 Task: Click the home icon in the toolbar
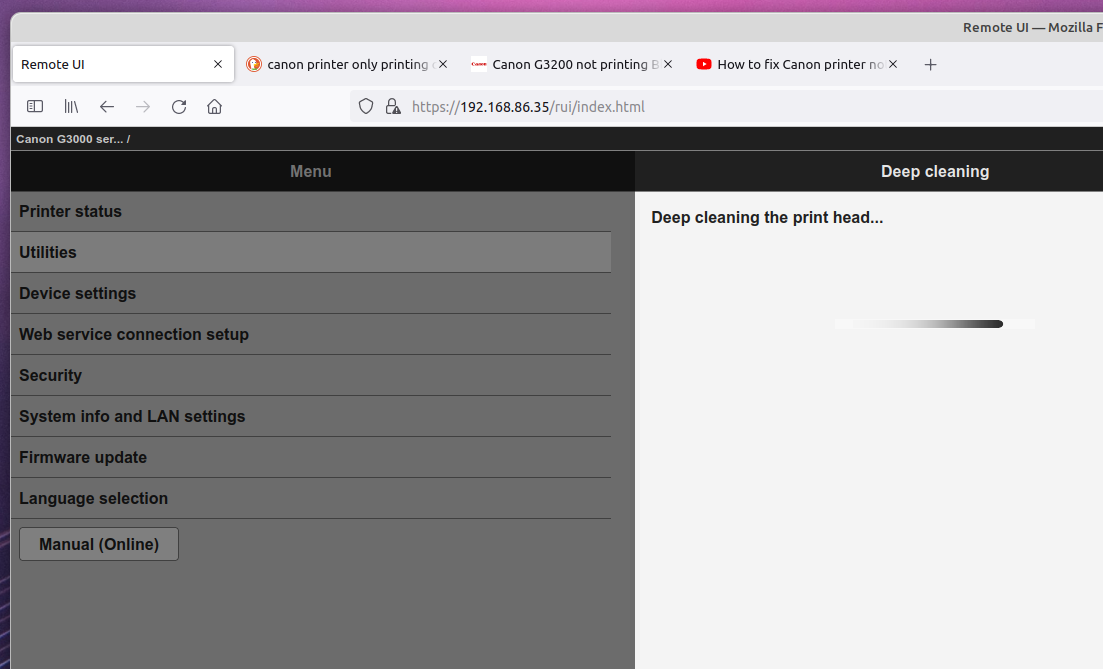[x=214, y=106]
